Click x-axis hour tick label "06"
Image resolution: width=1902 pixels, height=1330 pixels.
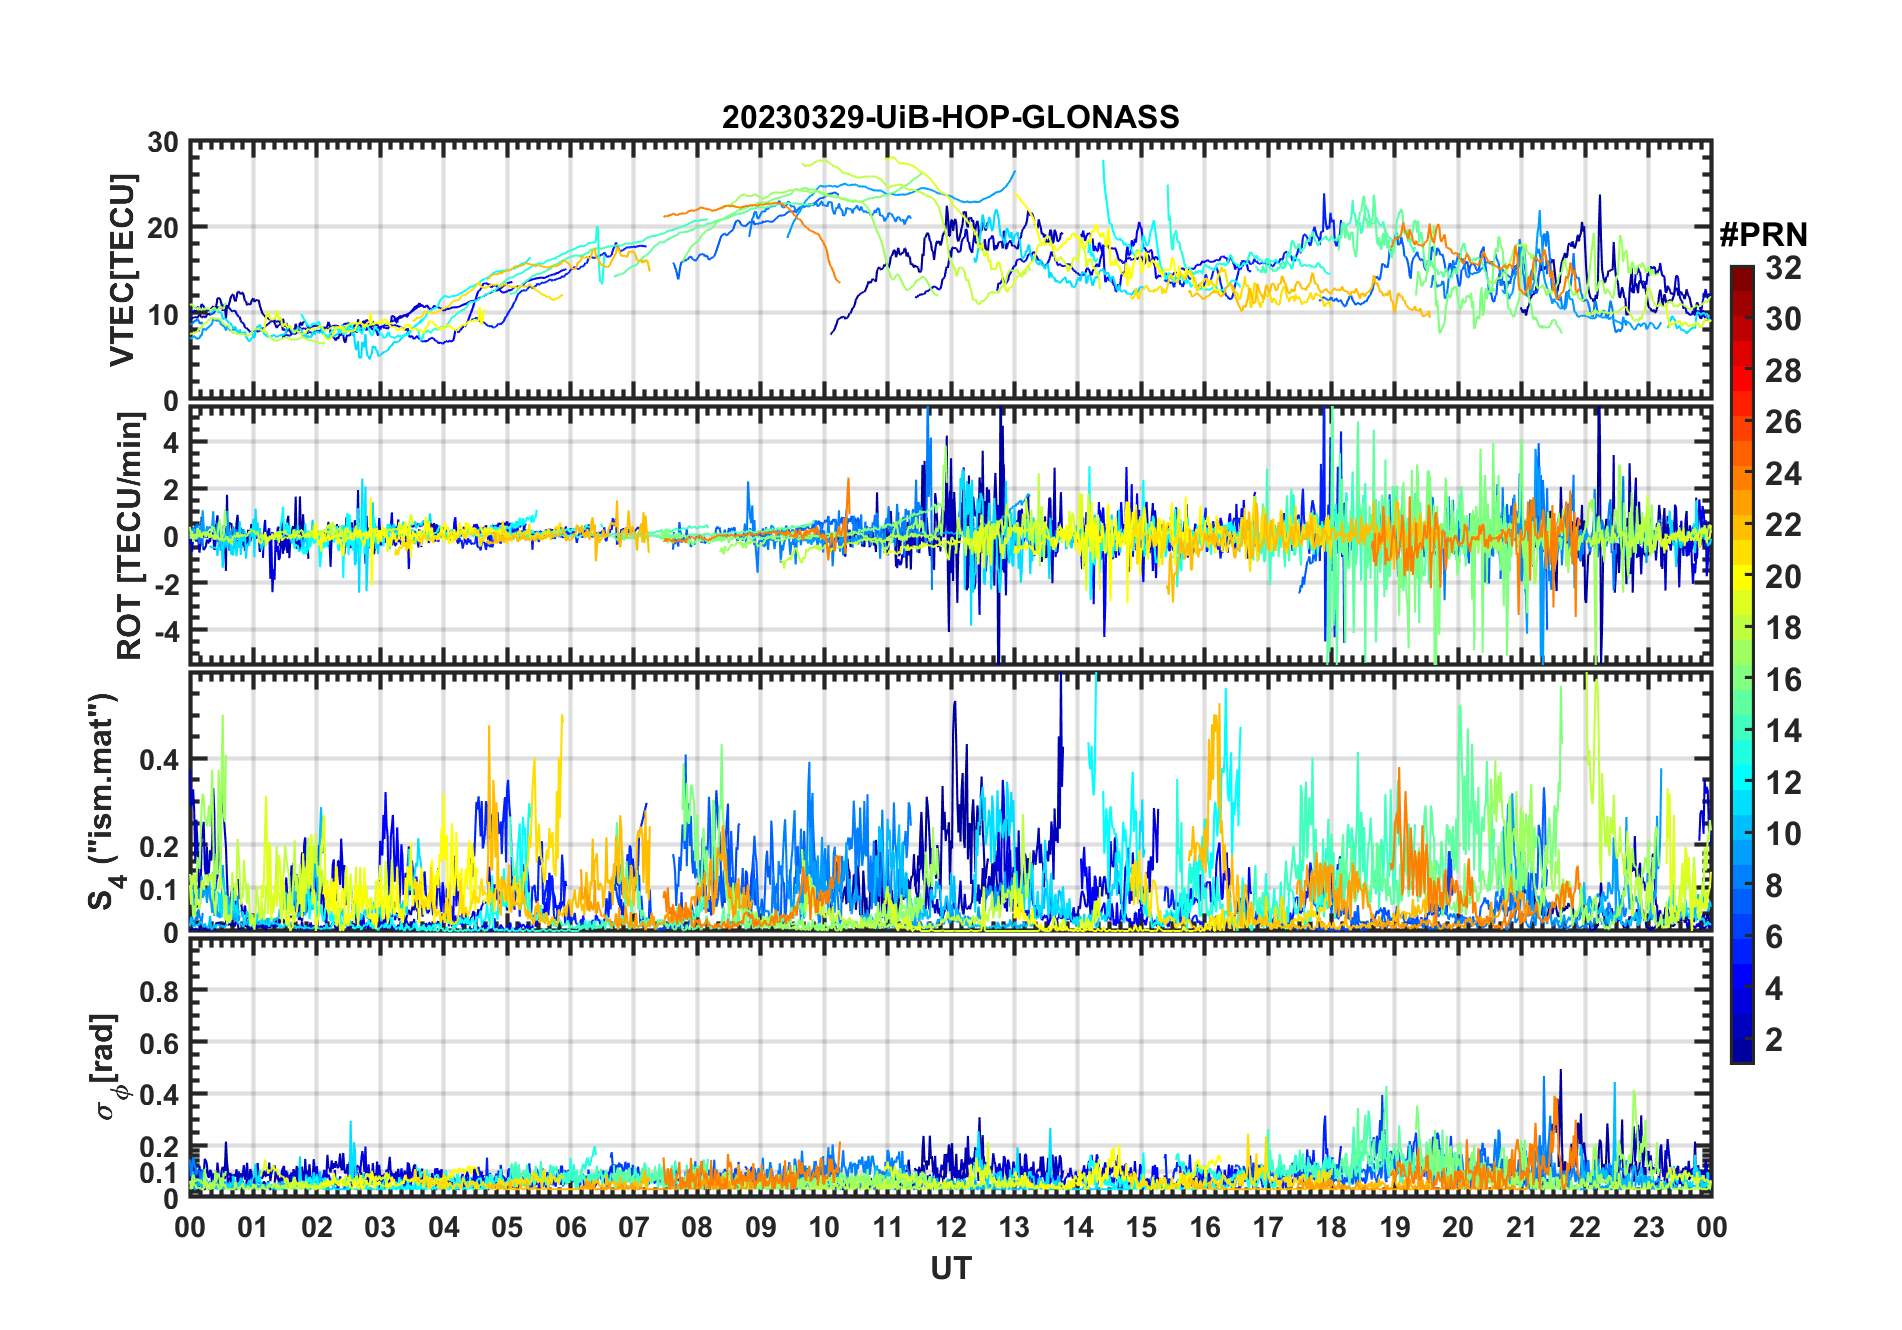pos(571,1227)
